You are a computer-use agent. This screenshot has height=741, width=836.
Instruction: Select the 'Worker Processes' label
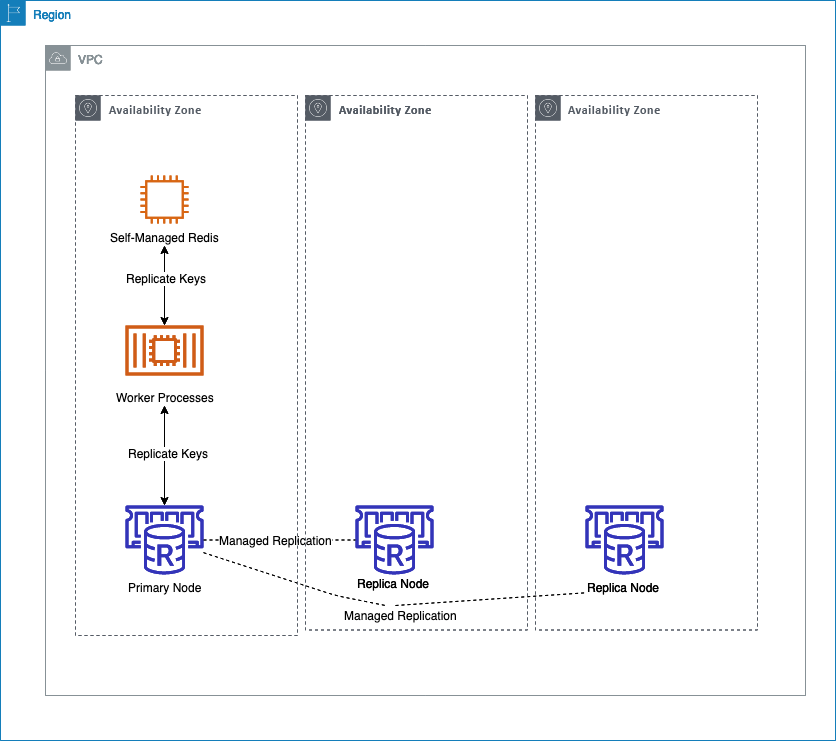pyautogui.click(x=165, y=398)
